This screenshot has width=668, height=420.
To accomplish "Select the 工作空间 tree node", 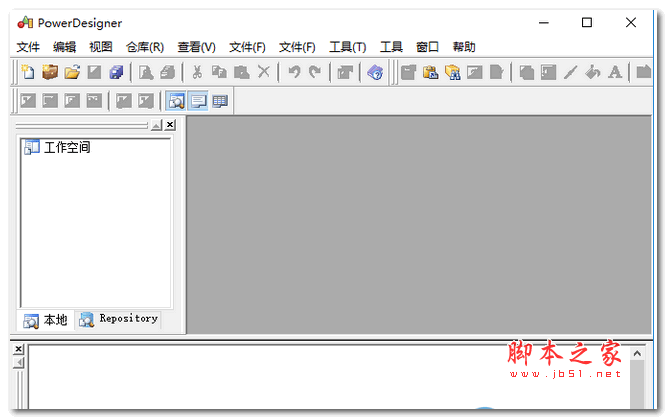I will pyautogui.click(x=67, y=147).
